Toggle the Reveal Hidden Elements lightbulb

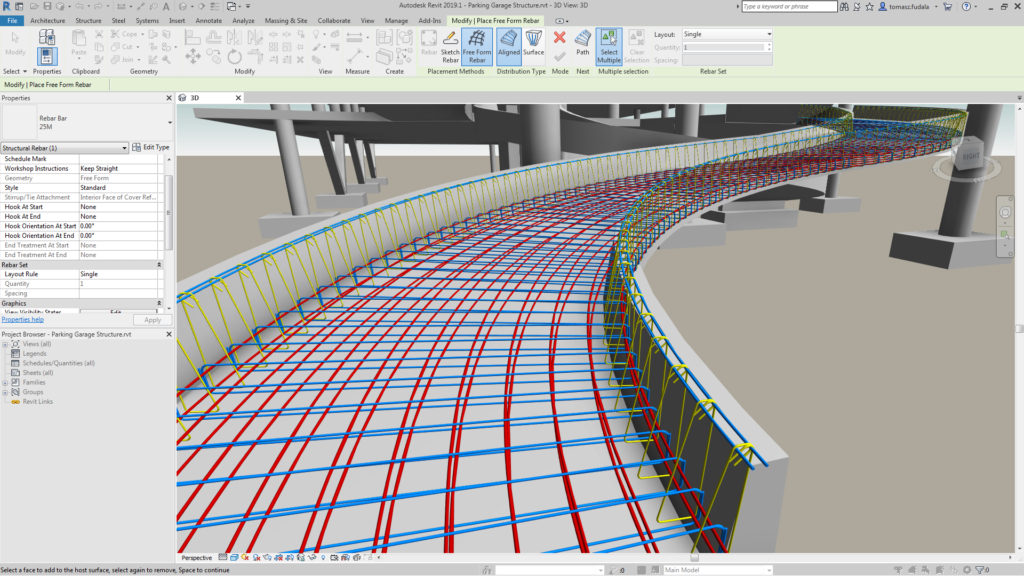(323, 558)
